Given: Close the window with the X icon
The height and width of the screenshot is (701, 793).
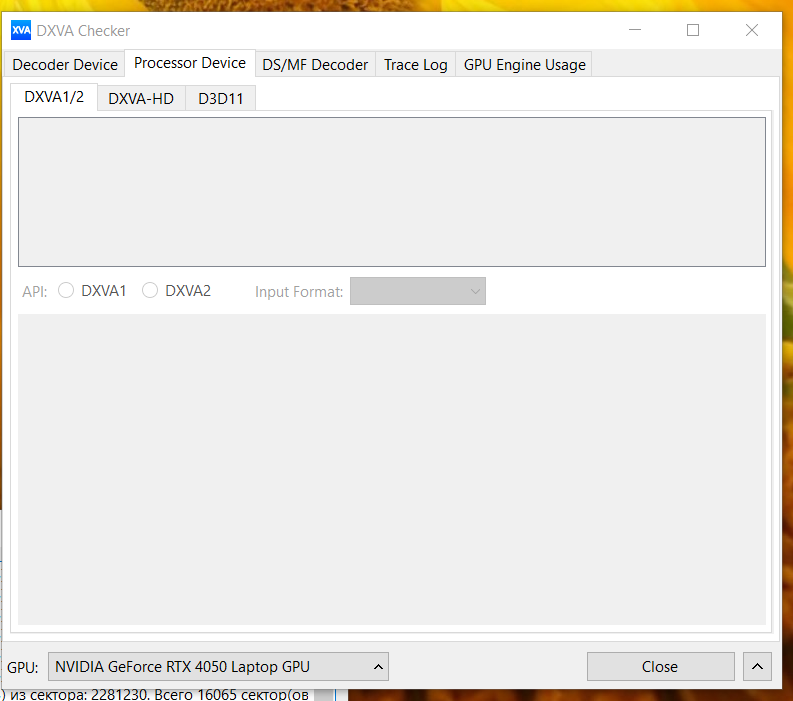Looking at the screenshot, I should click(752, 30).
